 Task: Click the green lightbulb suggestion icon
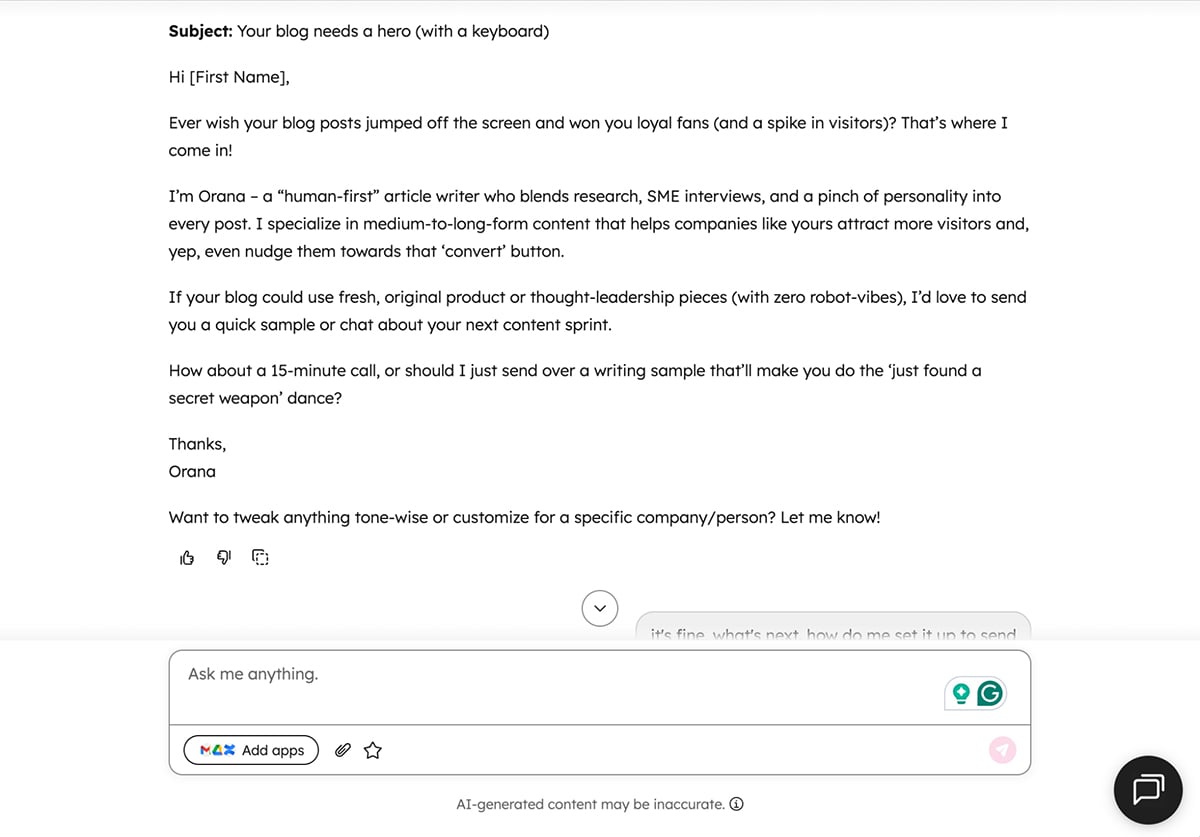[962, 692]
